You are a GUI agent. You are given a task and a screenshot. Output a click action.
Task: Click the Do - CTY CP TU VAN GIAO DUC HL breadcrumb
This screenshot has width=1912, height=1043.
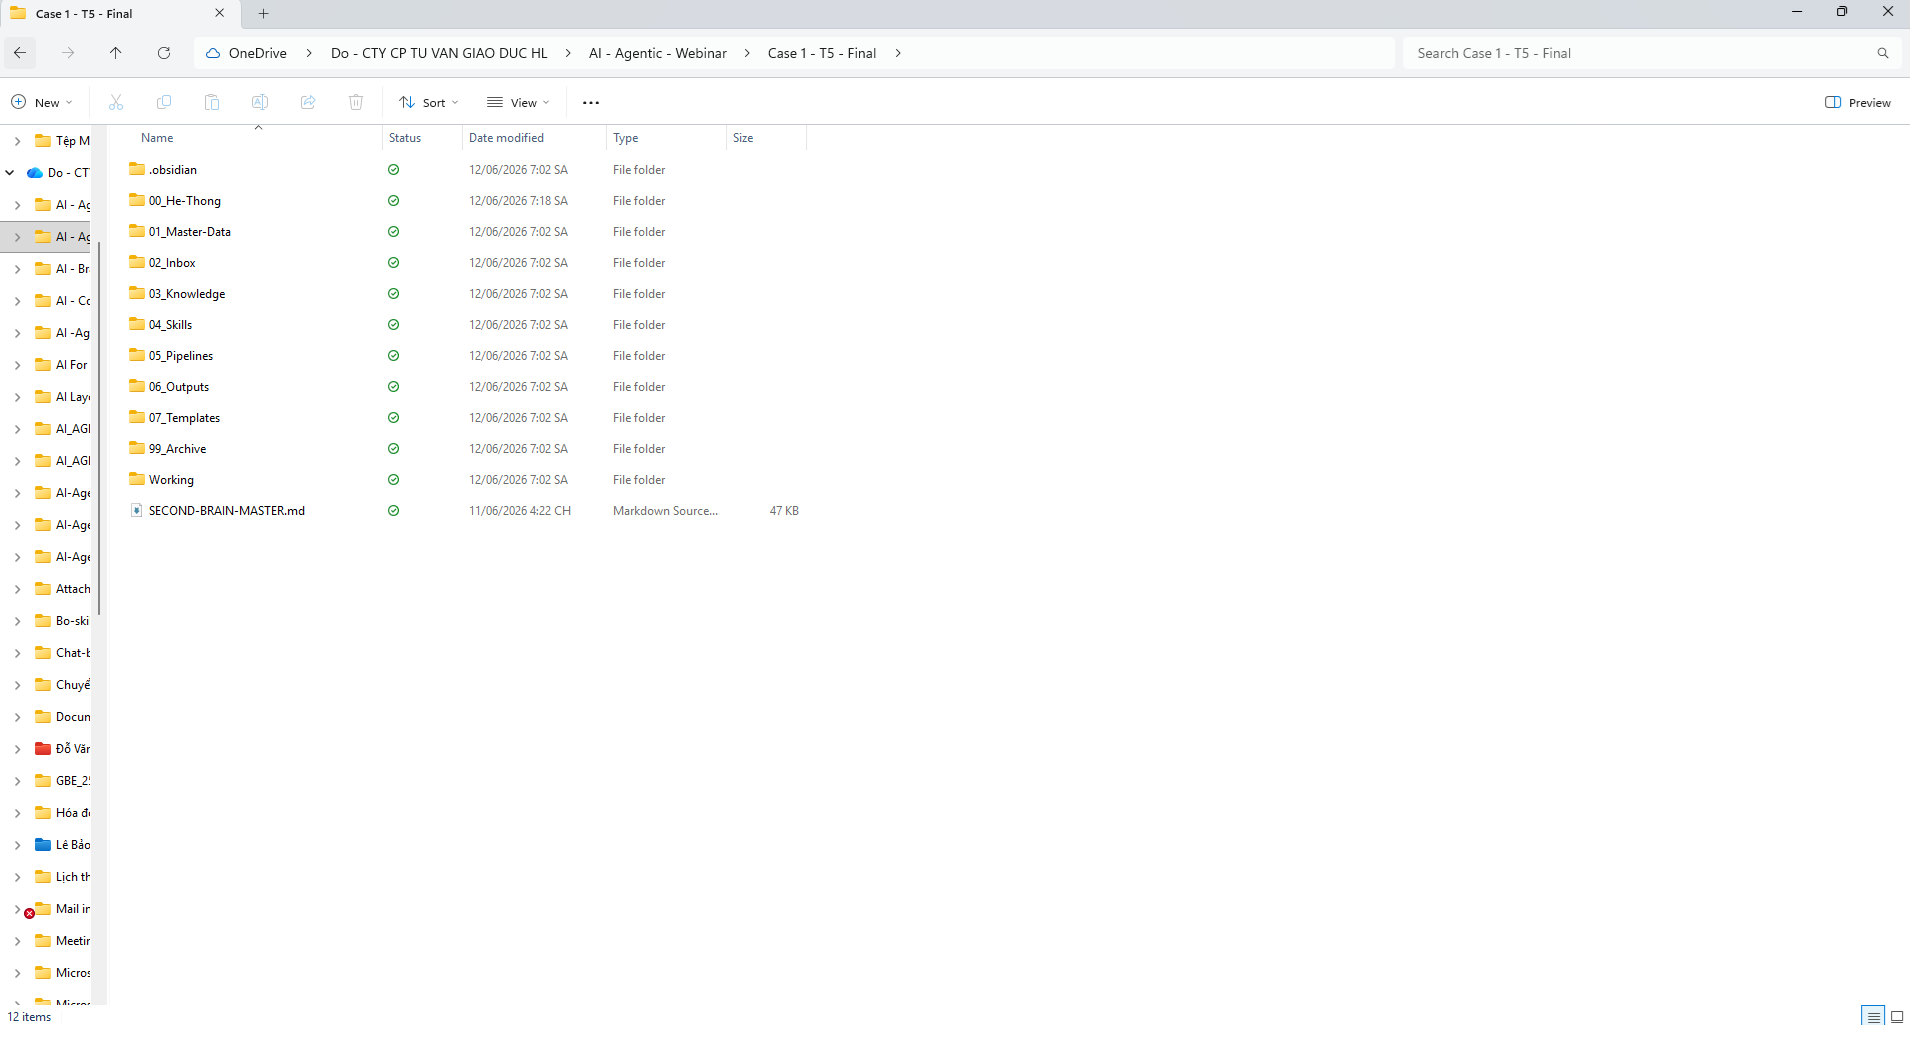point(439,53)
